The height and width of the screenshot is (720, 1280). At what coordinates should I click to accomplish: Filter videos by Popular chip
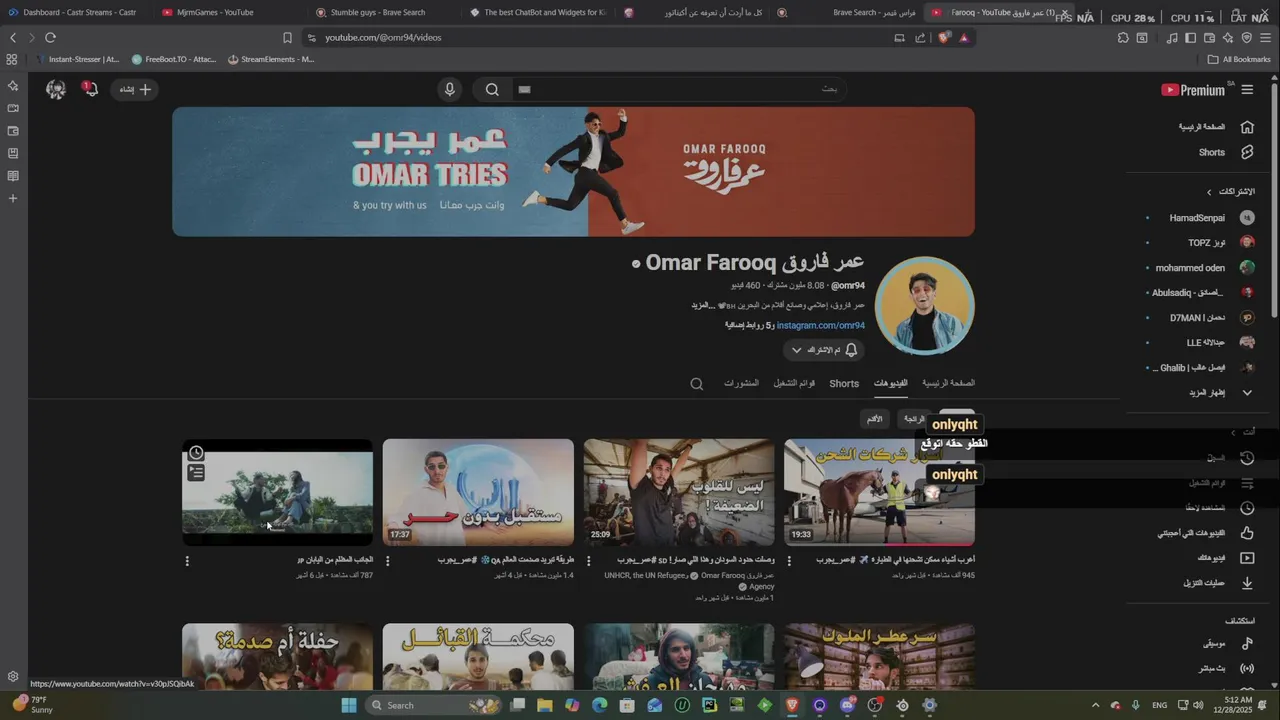coord(914,419)
